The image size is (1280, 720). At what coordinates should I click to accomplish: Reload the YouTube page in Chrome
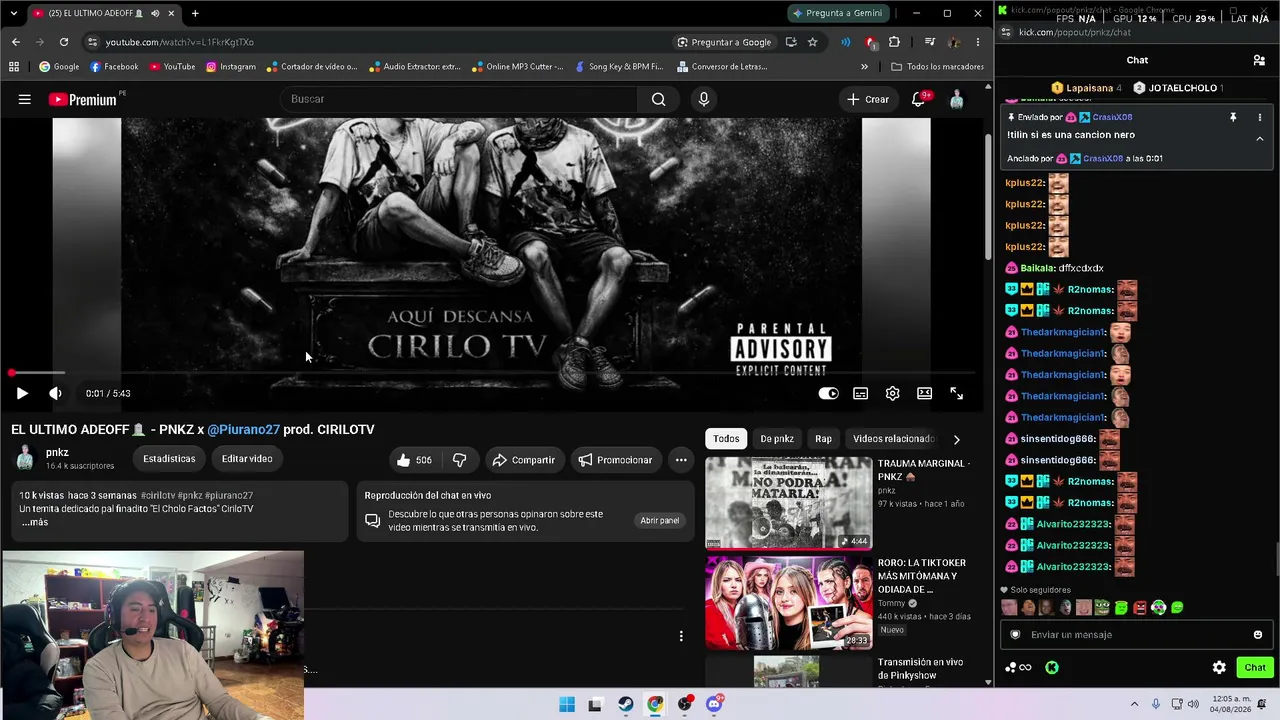click(x=64, y=42)
